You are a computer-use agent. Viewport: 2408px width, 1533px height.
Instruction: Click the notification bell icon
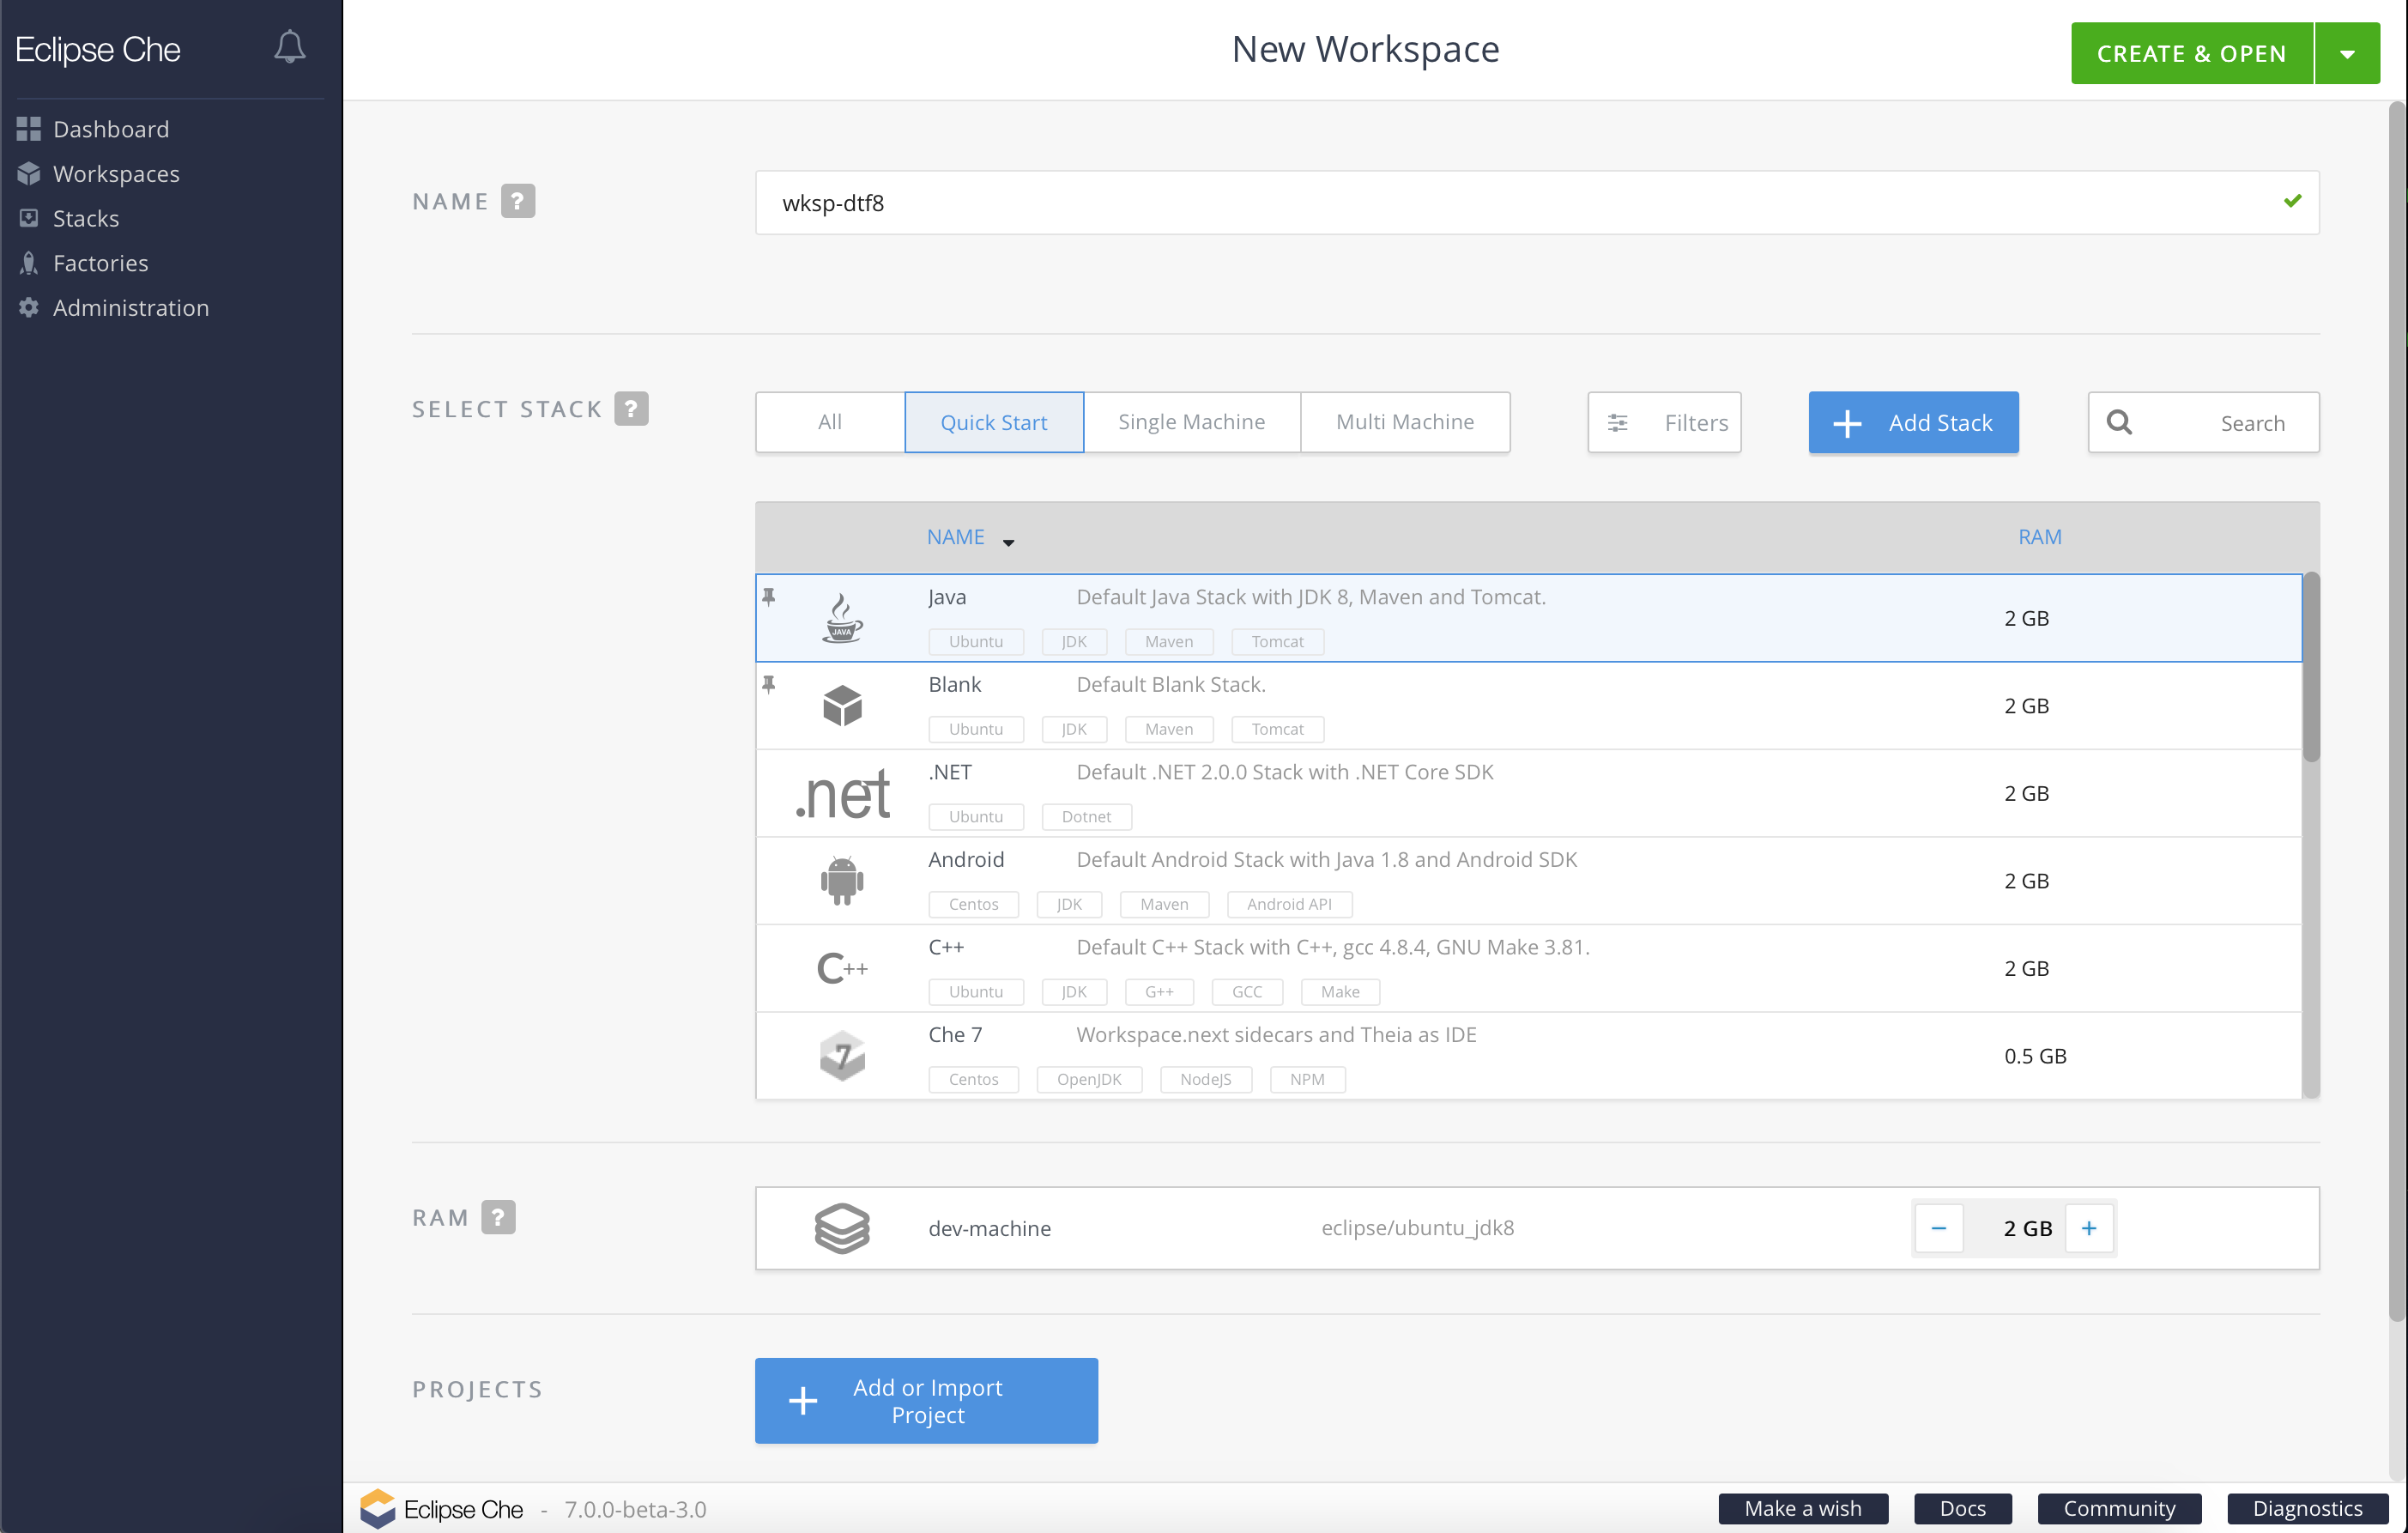pos(289,47)
